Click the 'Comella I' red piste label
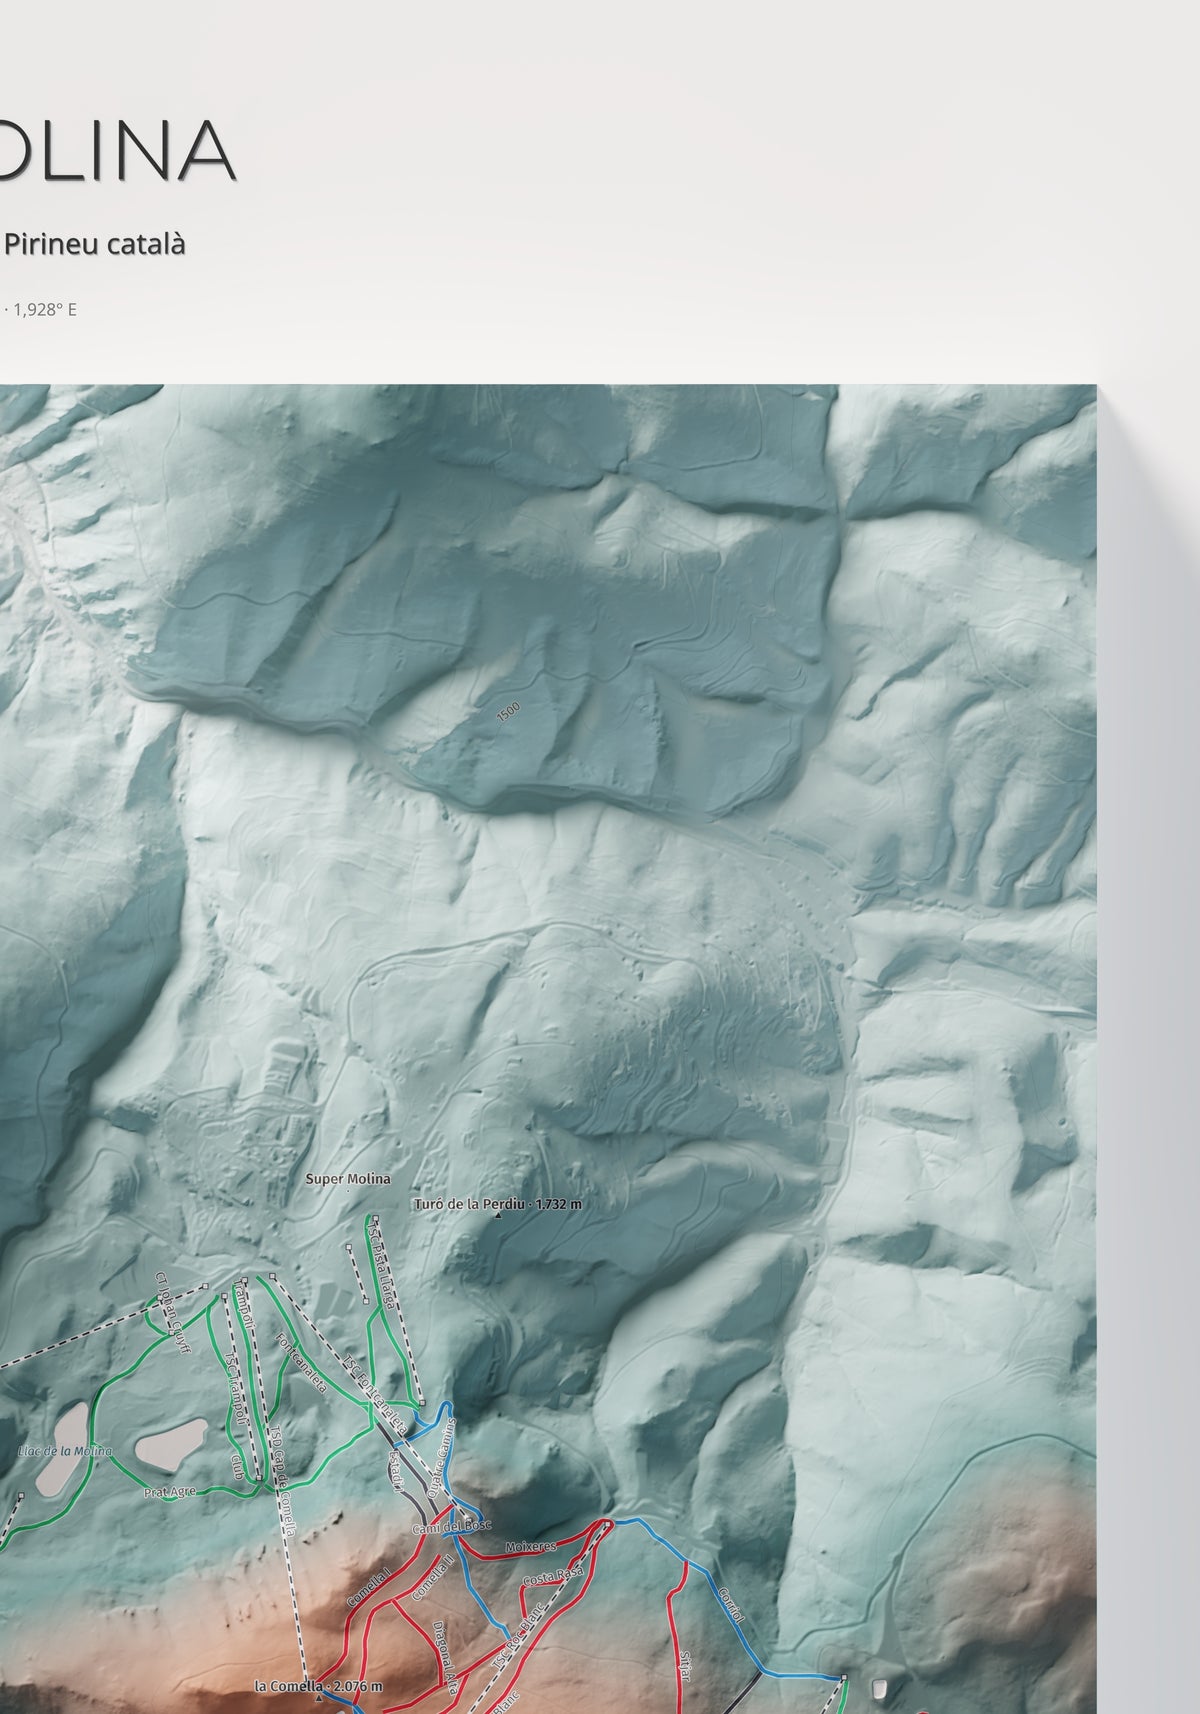The width and height of the screenshot is (1200, 1714). 368,1587
